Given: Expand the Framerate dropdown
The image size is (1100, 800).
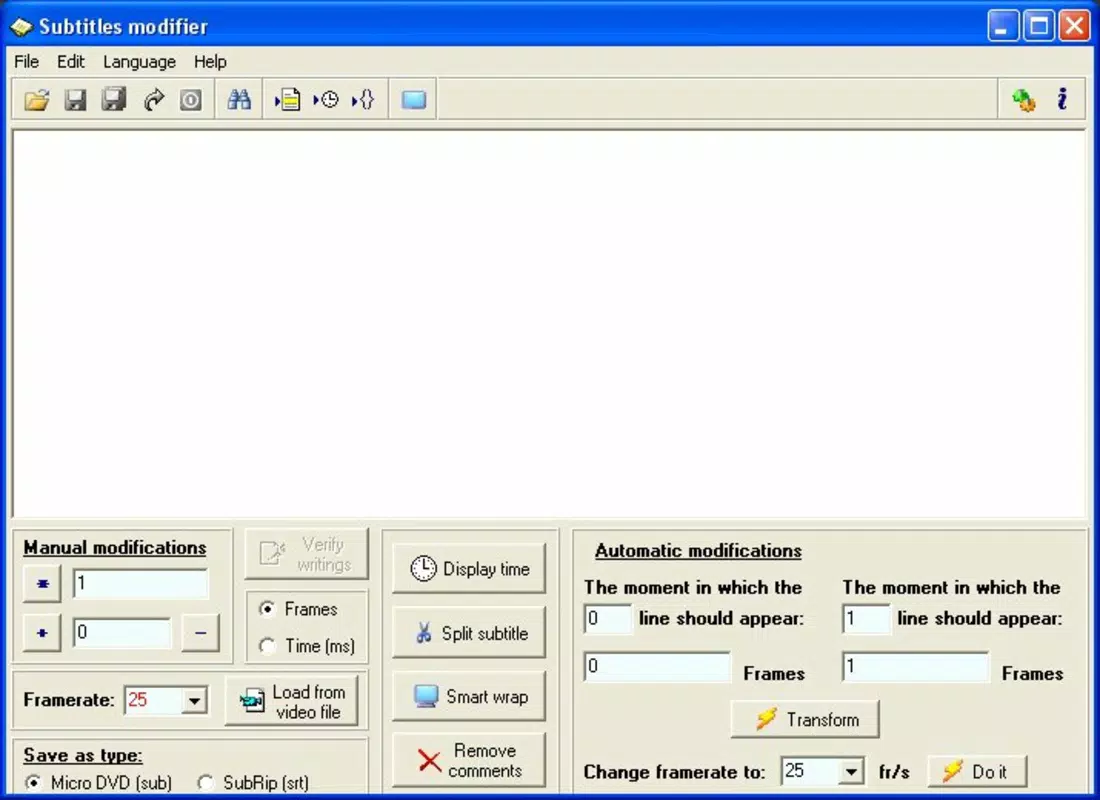Looking at the screenshot, I should pyautogui.click(x=194, y=700).
